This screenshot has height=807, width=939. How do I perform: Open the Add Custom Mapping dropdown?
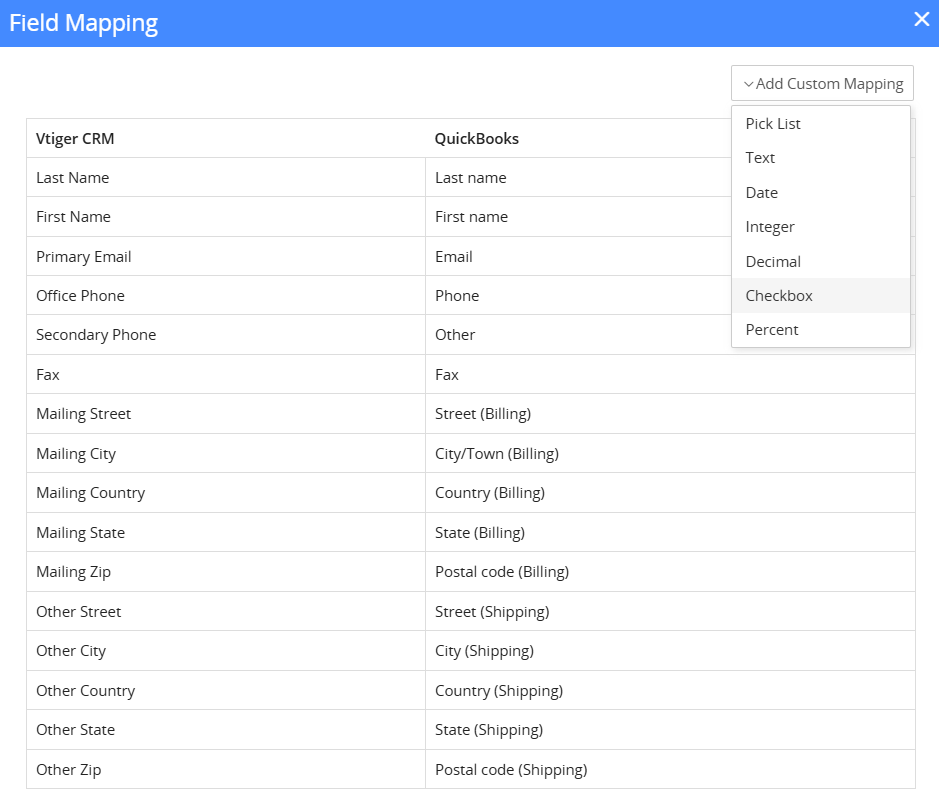point(822,83)
